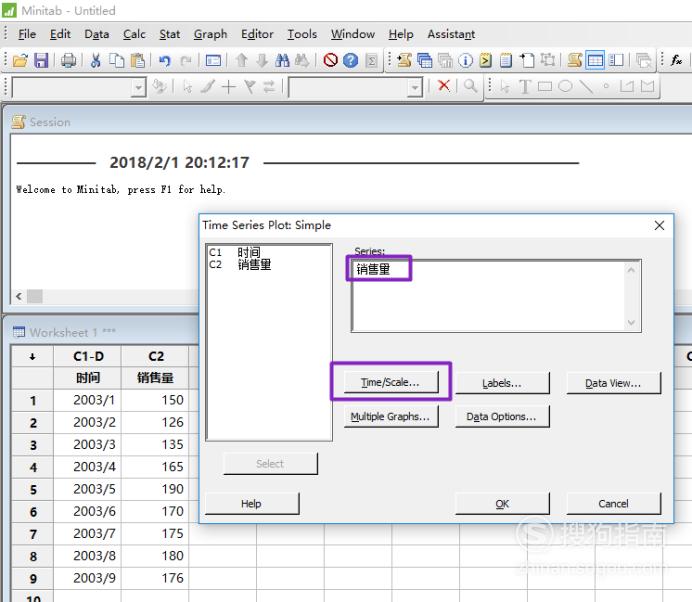
Task: Open the Tools menu
Action: [302, 34]
